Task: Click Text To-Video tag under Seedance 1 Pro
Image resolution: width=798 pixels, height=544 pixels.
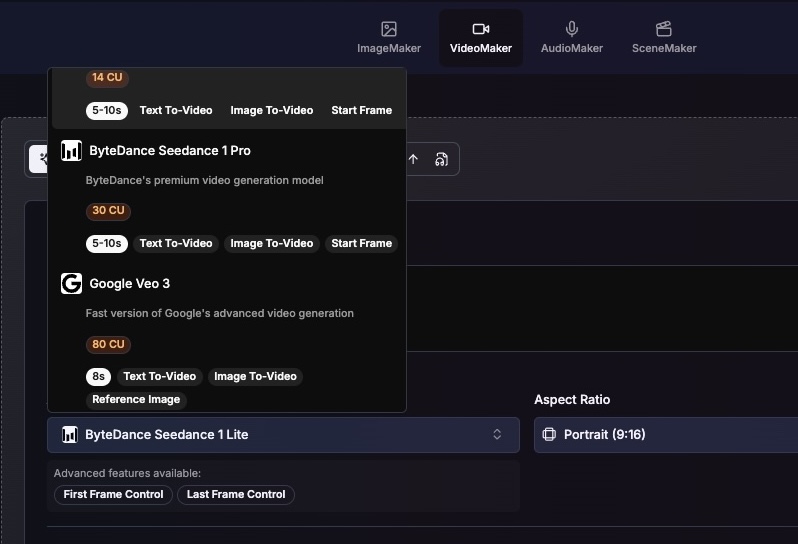Action: point(176,244)
